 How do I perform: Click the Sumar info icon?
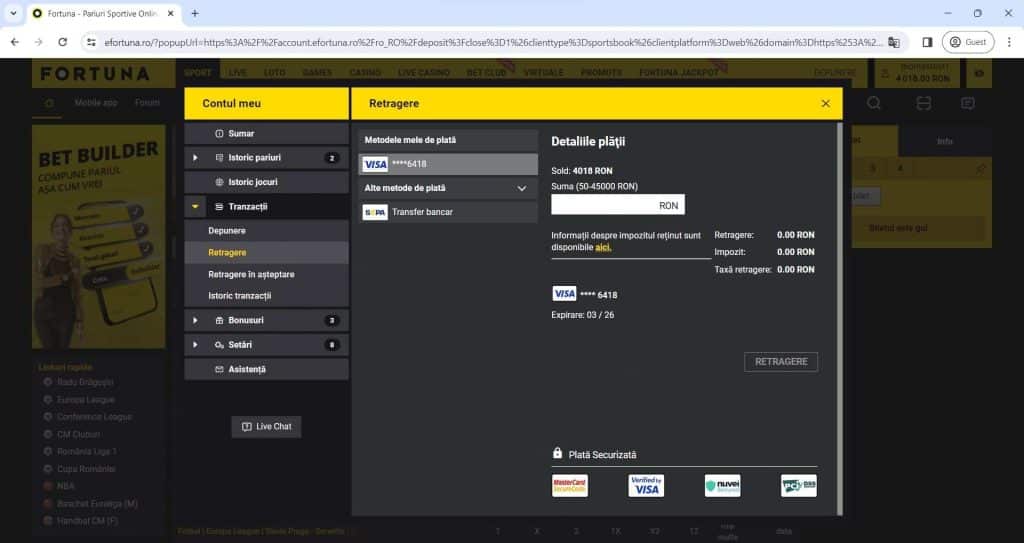click(219, 133)
